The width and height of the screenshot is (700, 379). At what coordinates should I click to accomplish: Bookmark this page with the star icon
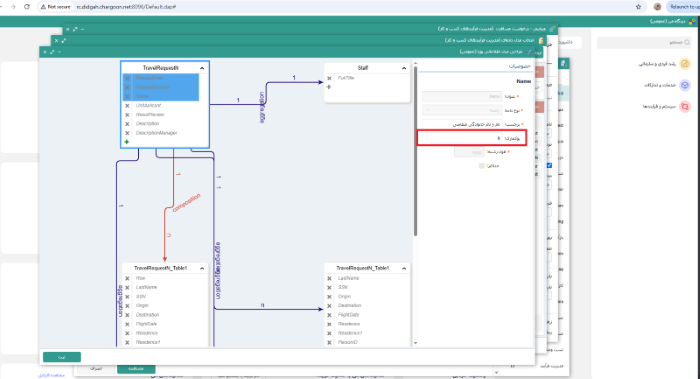[638, 7]
